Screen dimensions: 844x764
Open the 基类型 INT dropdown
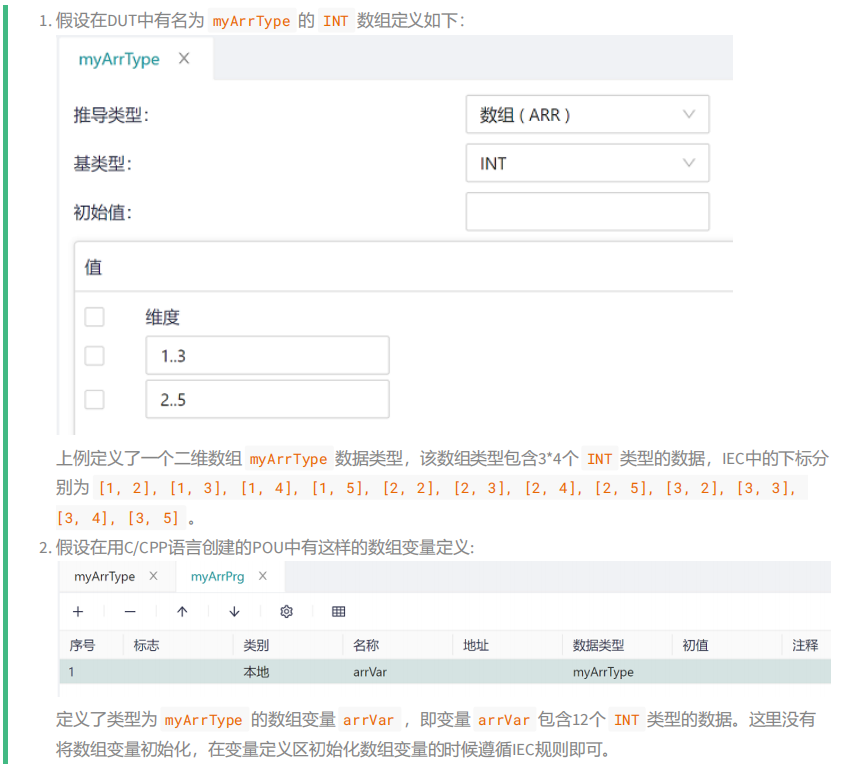(x=587, y=163)
